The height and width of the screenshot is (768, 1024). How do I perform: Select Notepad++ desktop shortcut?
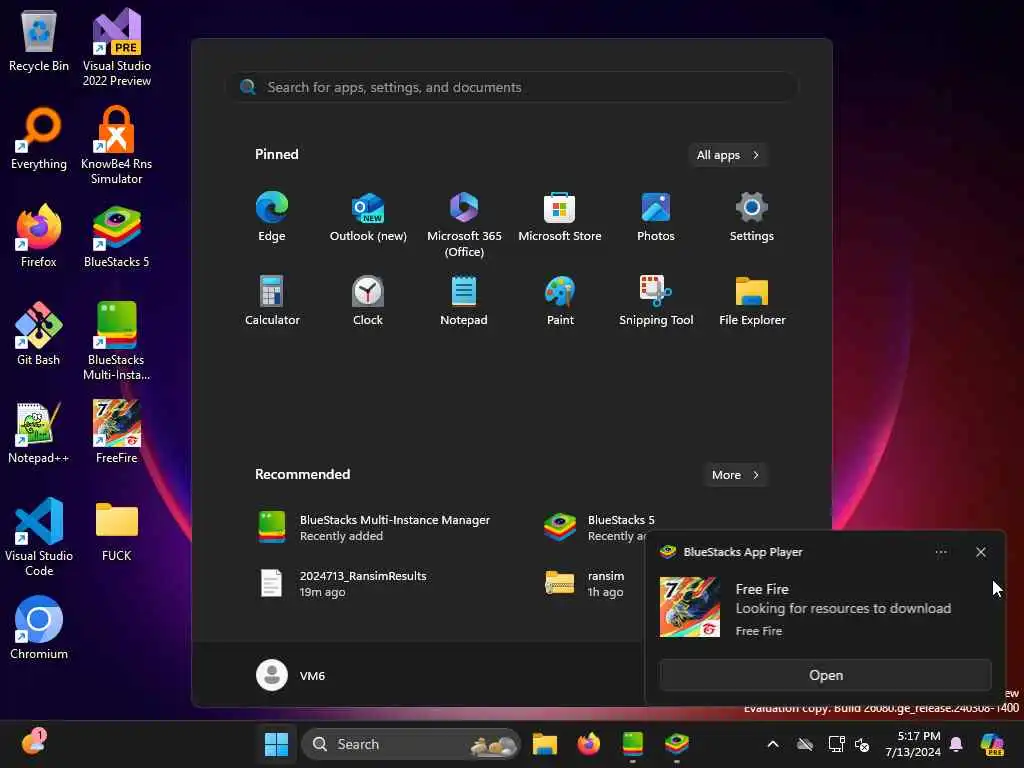pos(39,432)
